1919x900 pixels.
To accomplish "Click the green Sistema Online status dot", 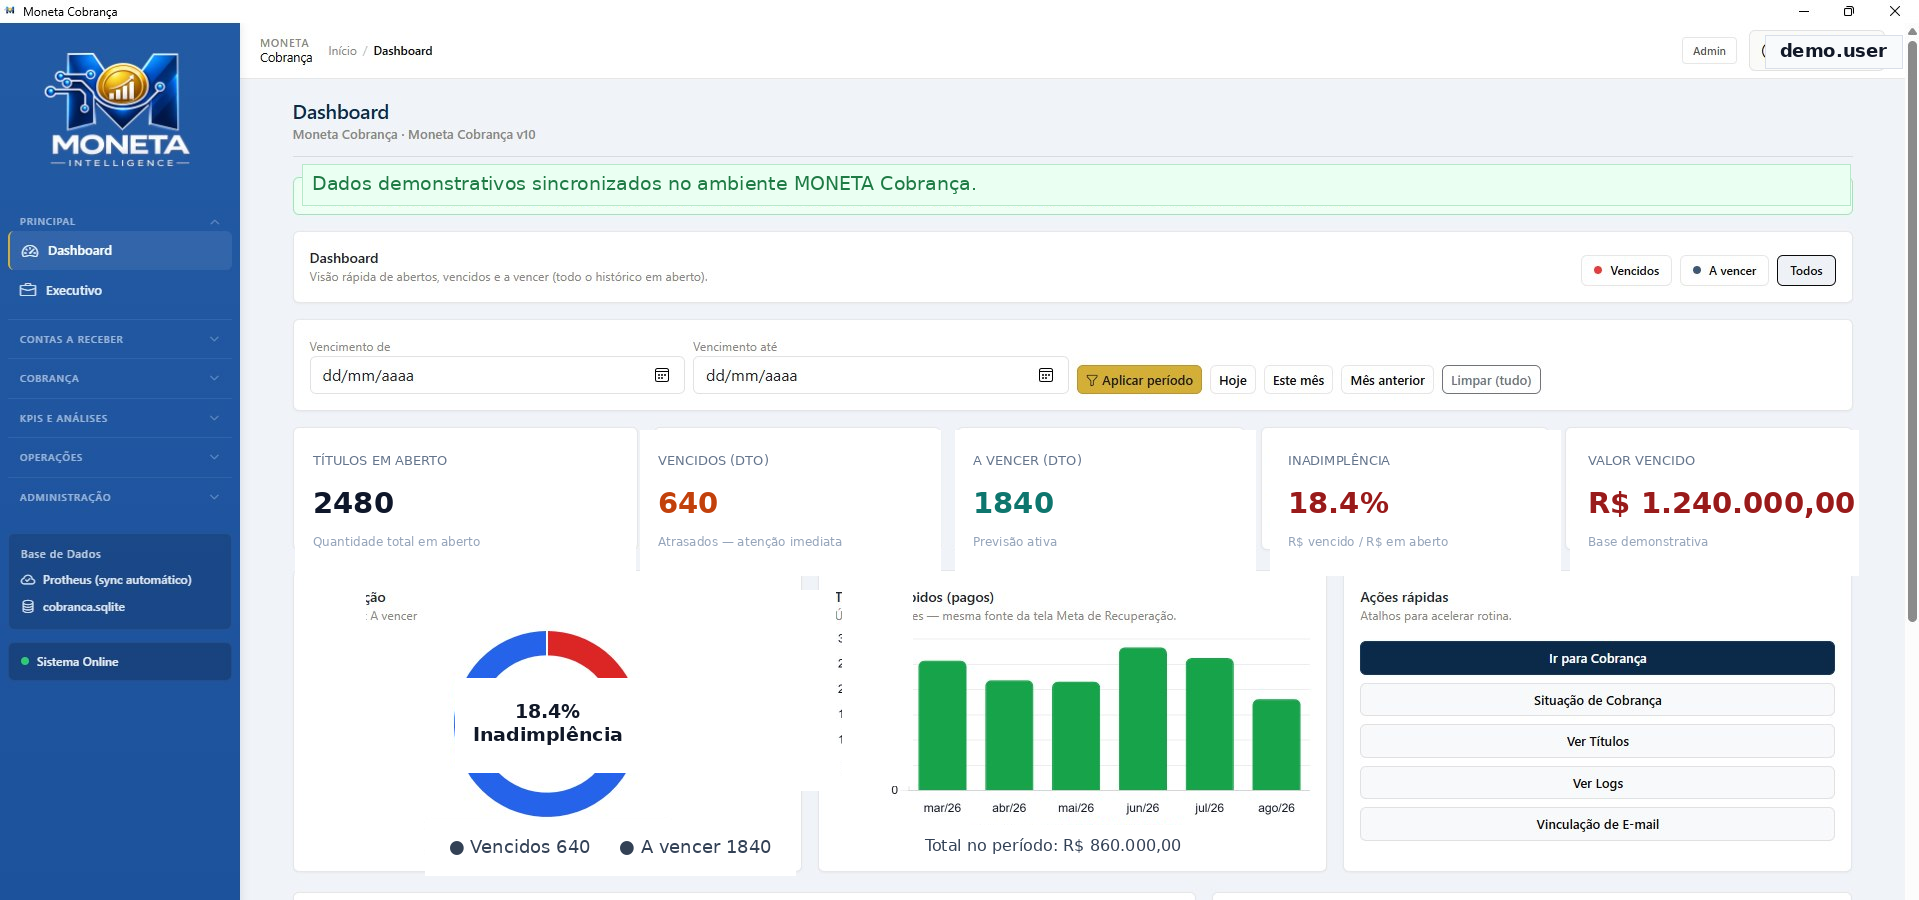I will (x=25, y=661).
